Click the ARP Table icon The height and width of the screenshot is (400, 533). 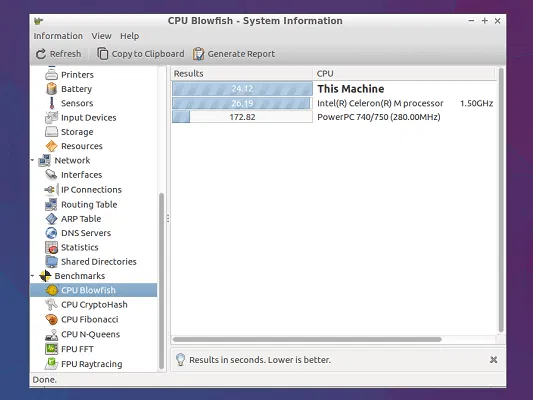(51, 219)
